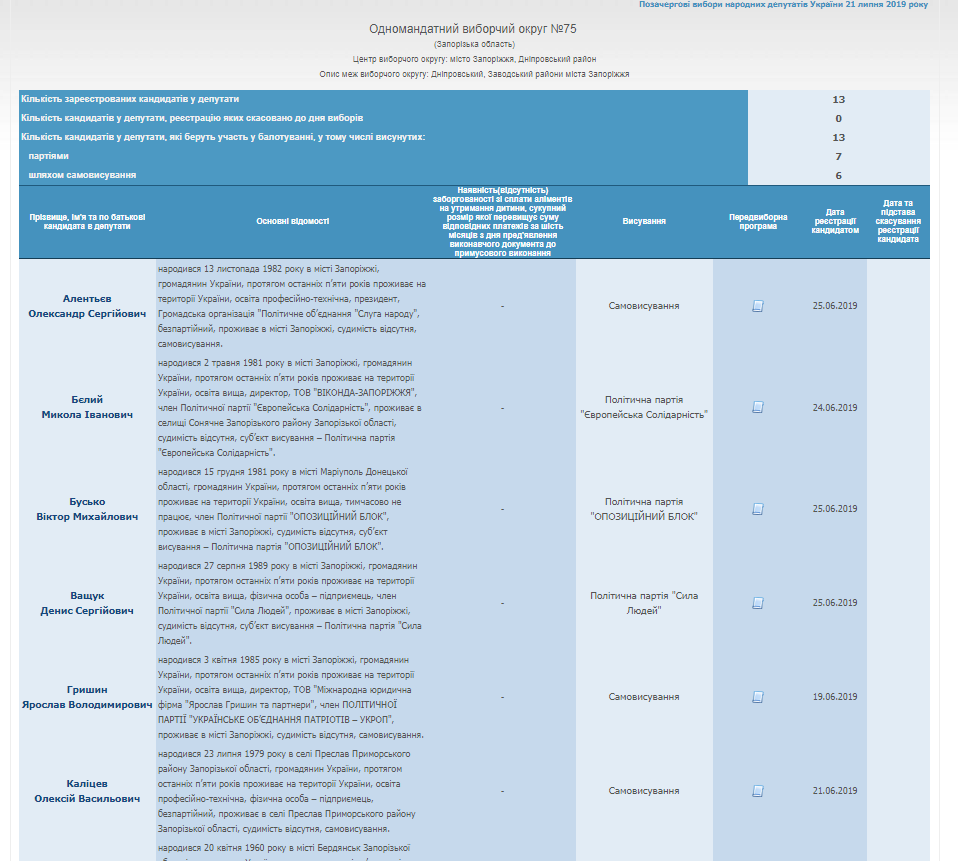Click candidate name Алентьєв Олександр Сергійович
The image size is (958, 861).
coord(87,306)
